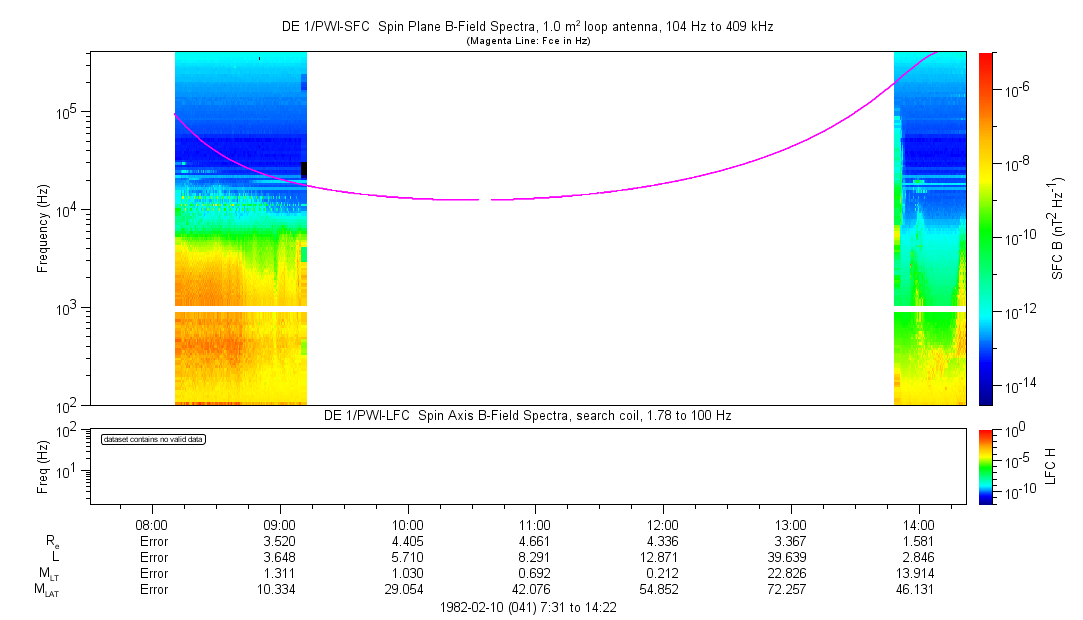Click the MLT value 13.914

919,574
